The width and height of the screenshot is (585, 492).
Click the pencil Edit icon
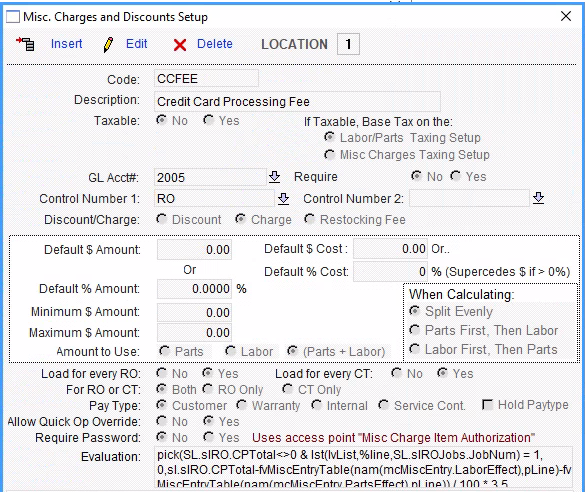[108, 45]
